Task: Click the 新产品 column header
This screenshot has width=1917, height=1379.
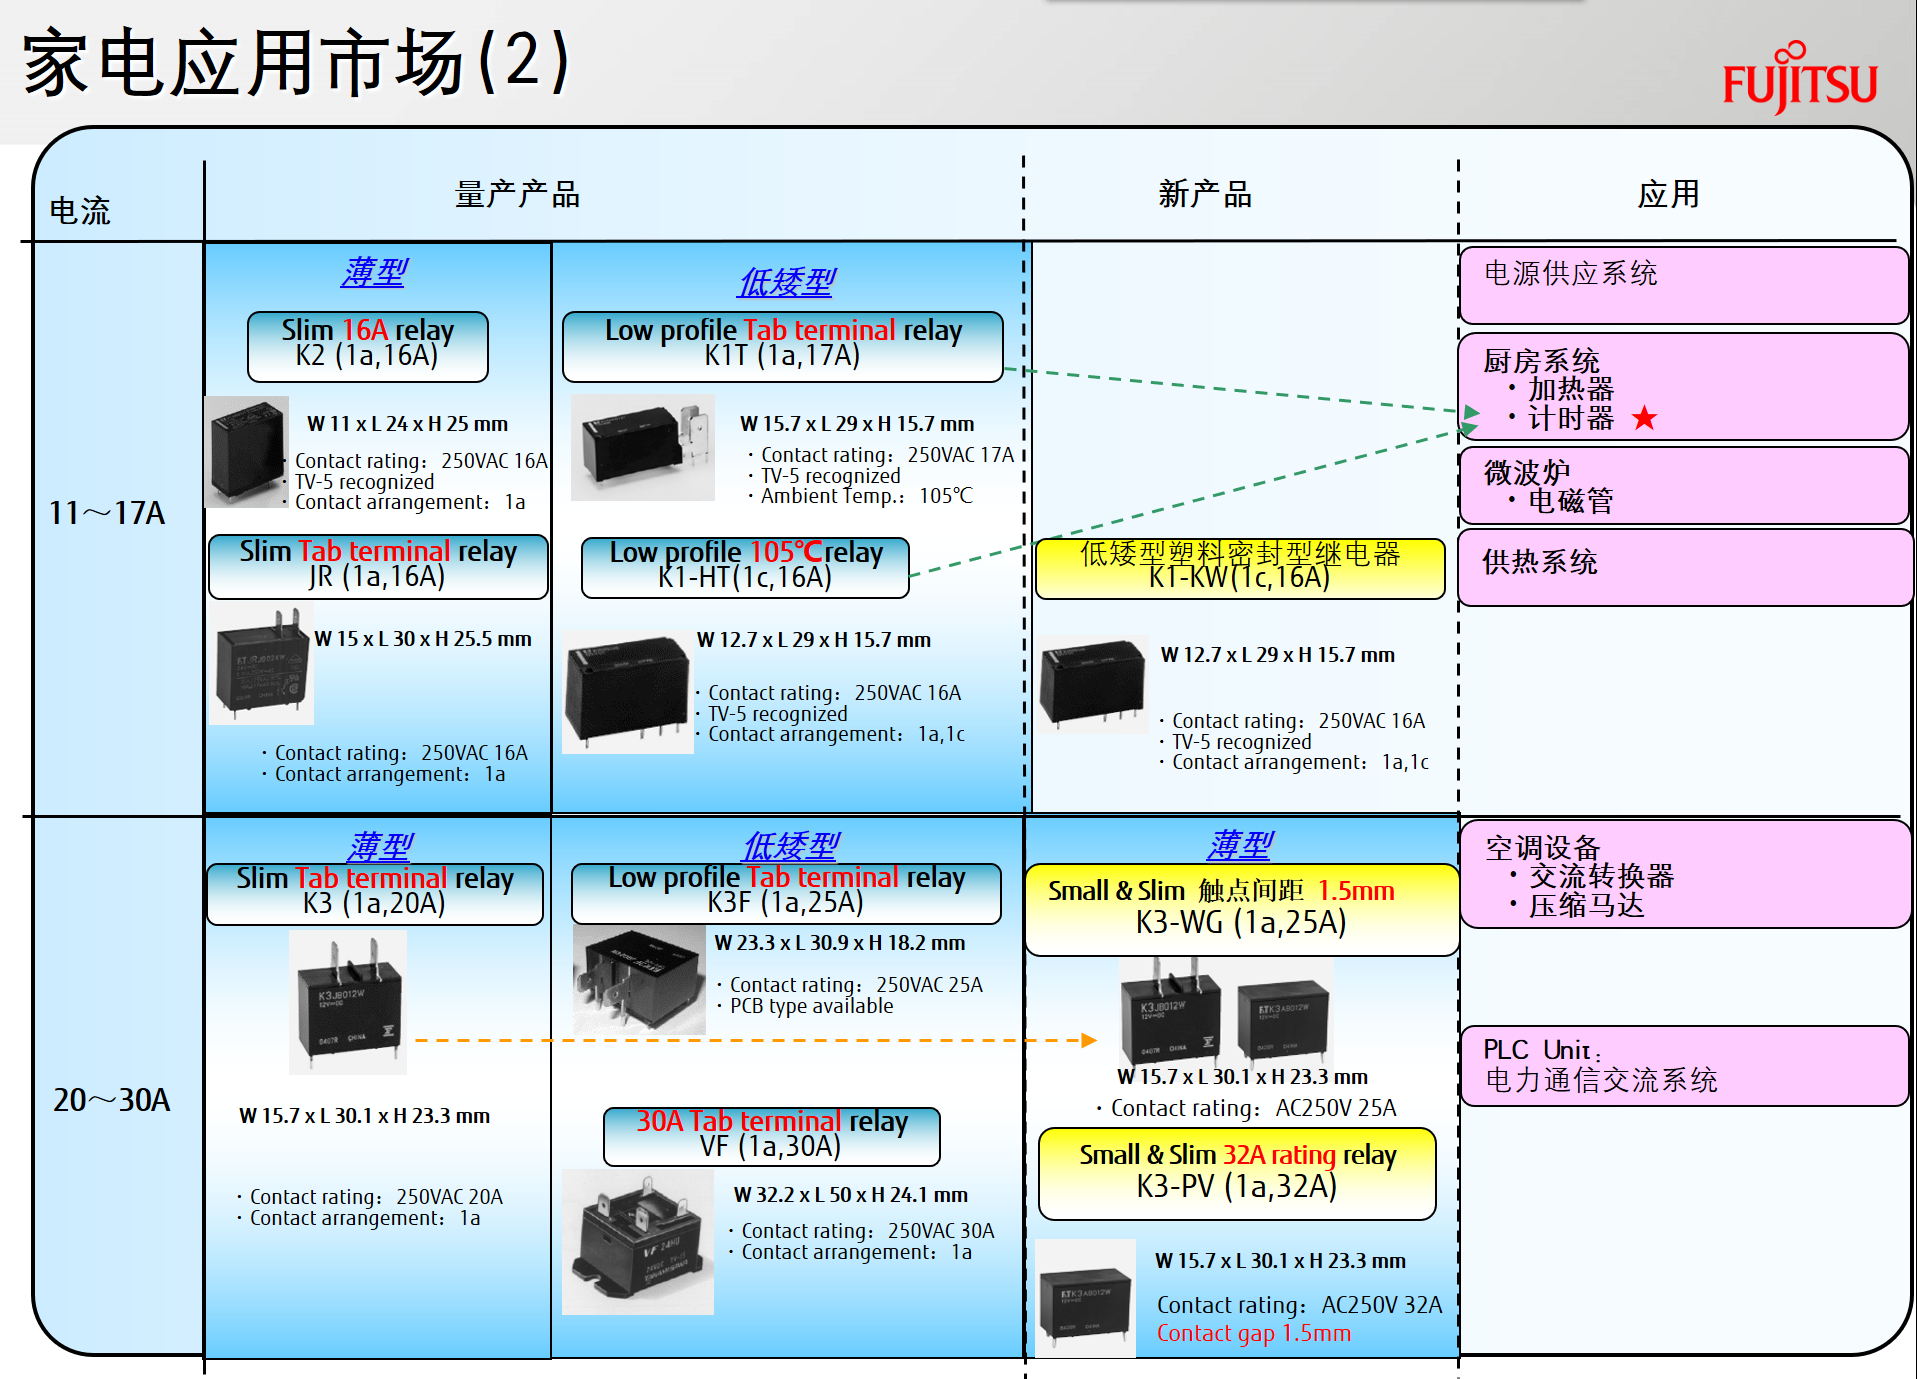Action: [1205, 194]
